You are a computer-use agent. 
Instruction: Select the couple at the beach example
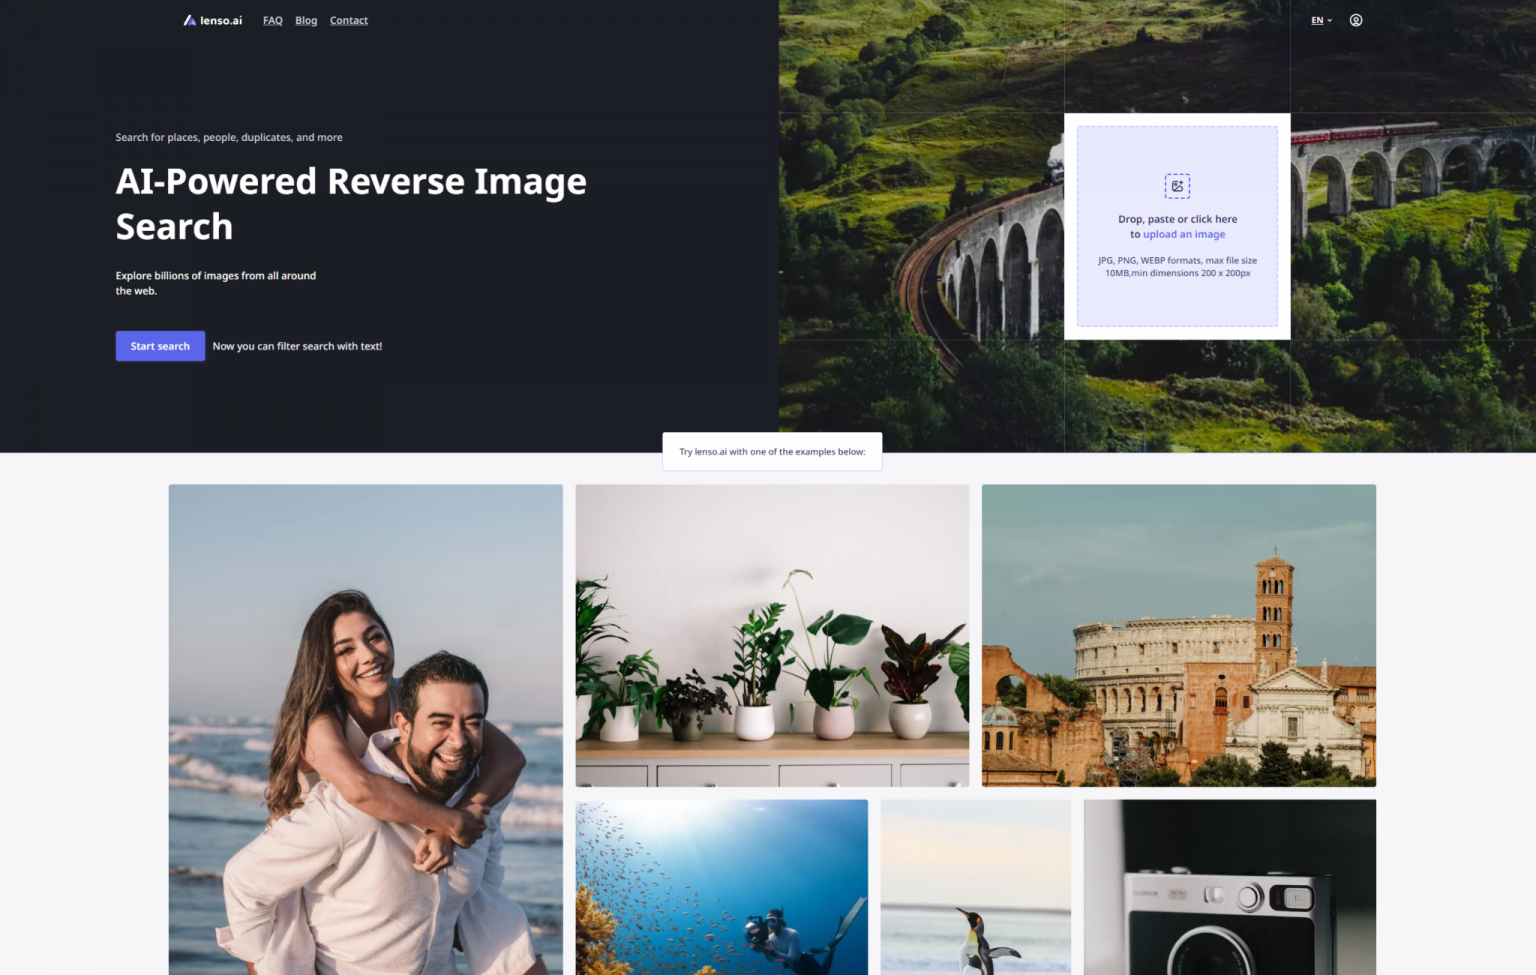[x=365, y=729]
